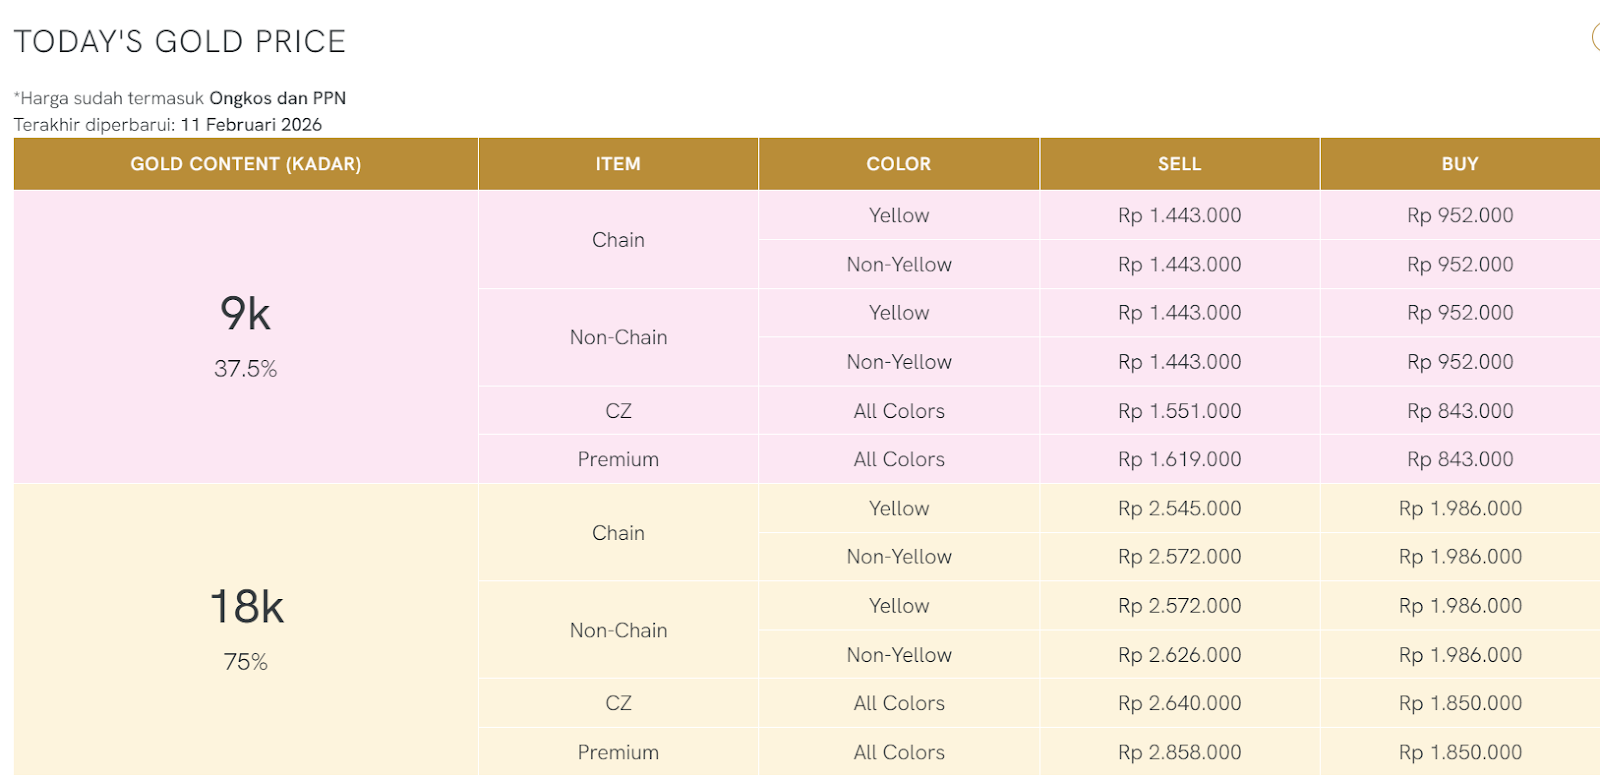Click the 18k Premium sell price Rp 2.858.000

coord(1179,753)
